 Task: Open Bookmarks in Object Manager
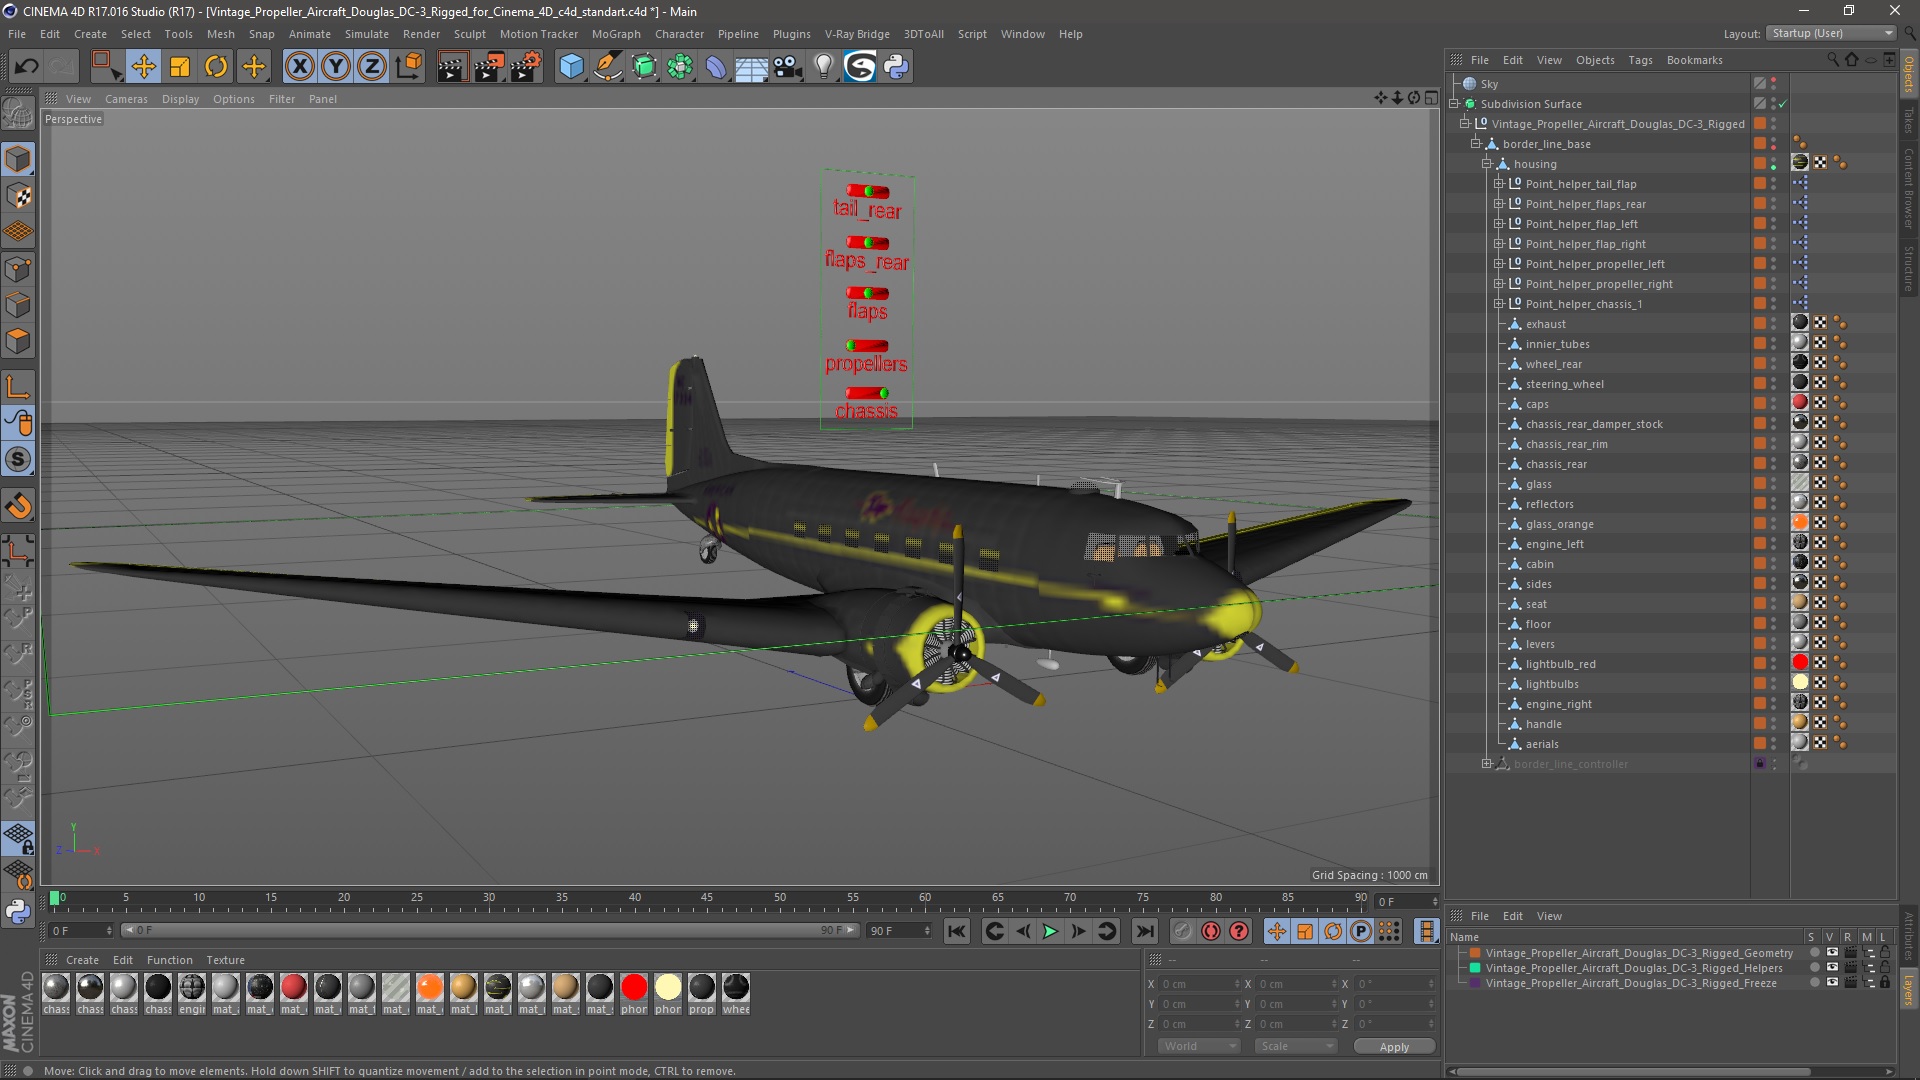click(x=1694, y=60)
